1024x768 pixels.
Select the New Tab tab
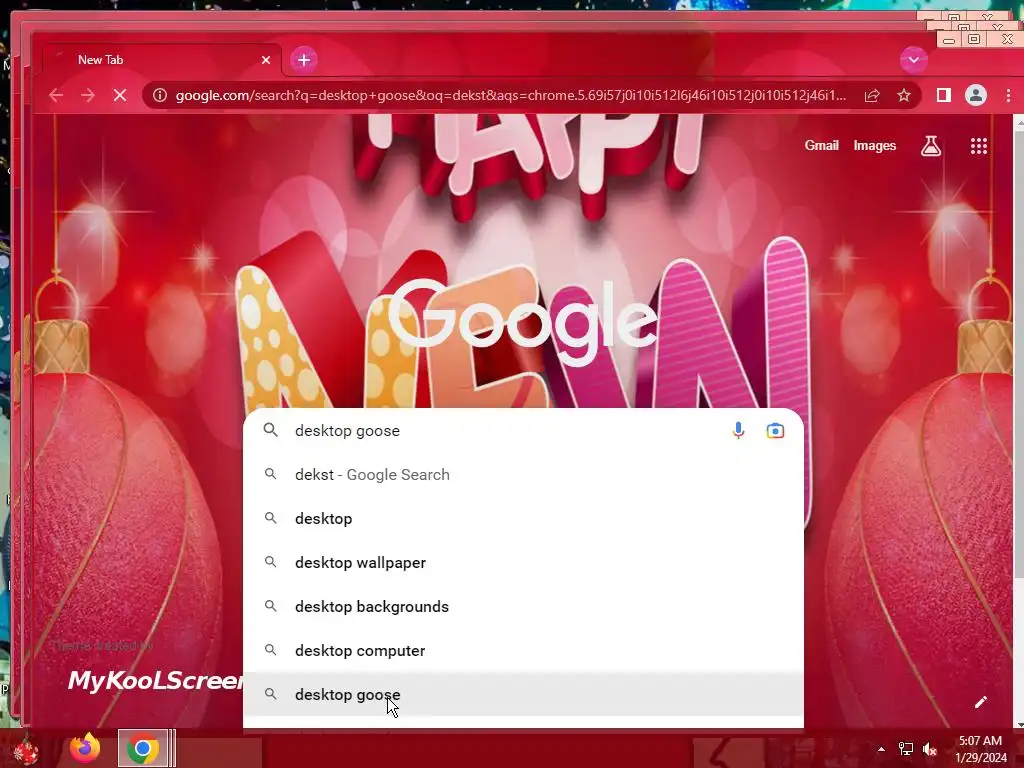click(163, 60)
